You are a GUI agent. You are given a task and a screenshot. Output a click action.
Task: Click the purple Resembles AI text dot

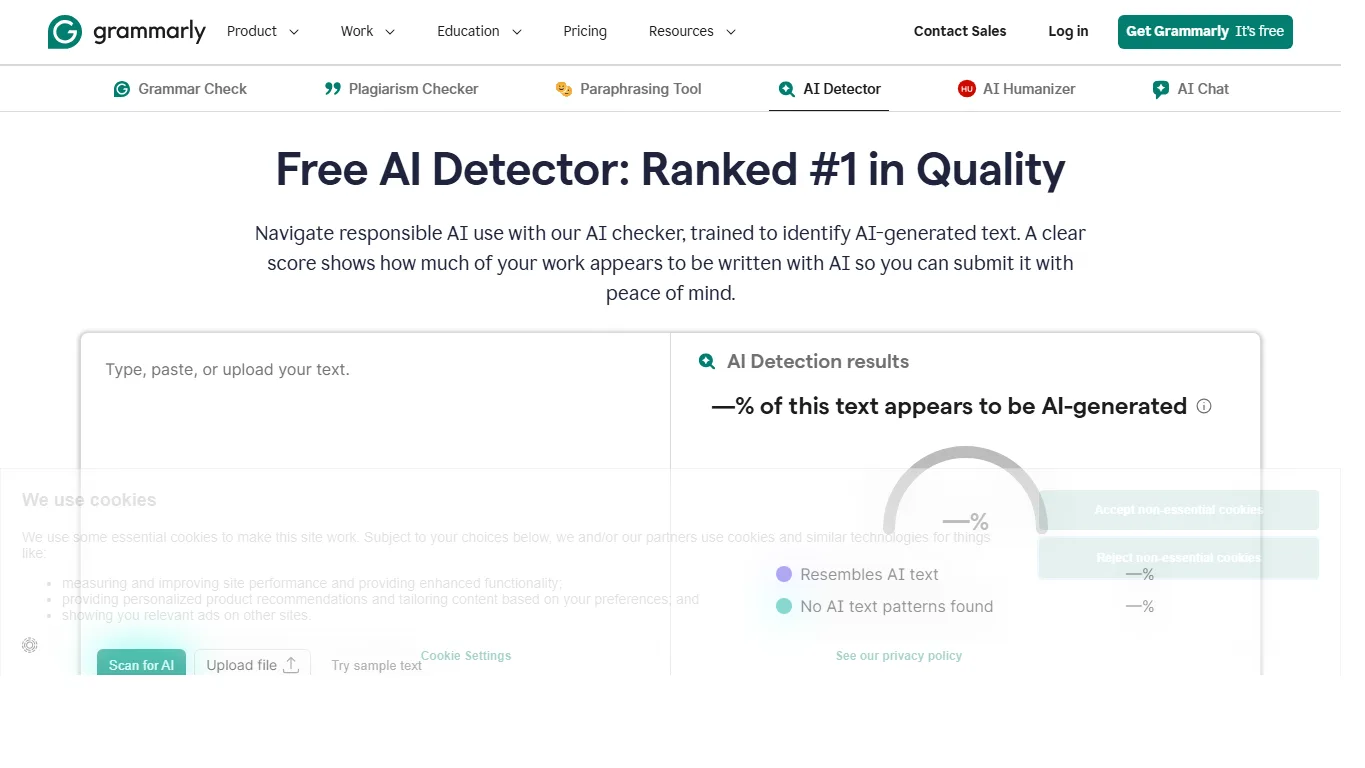coord(784,574)
